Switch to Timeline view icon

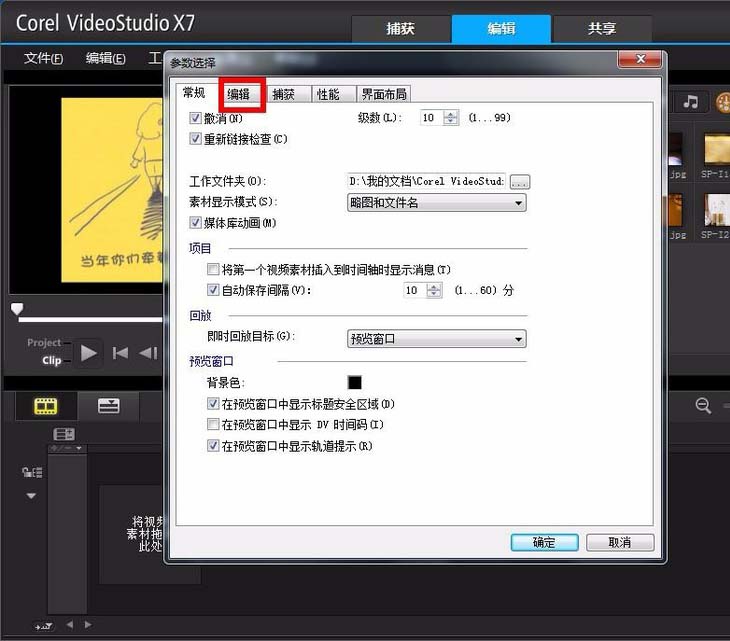[x=108, y=406]
